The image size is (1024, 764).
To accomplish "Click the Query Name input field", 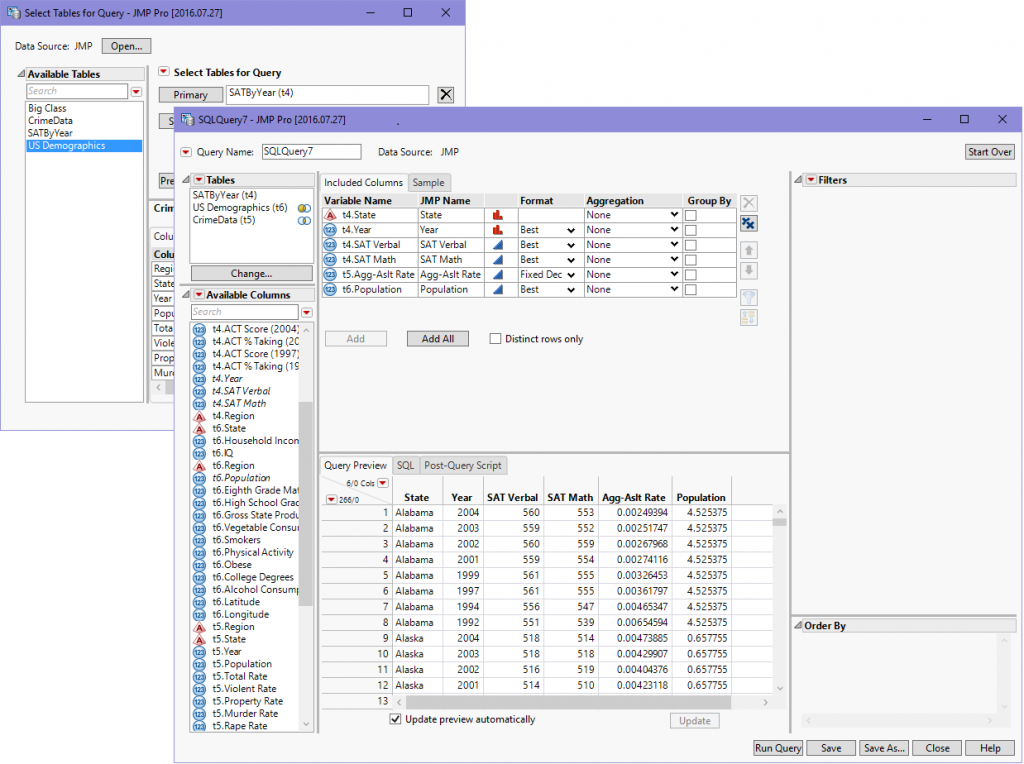I will click(x=310, y=152).
